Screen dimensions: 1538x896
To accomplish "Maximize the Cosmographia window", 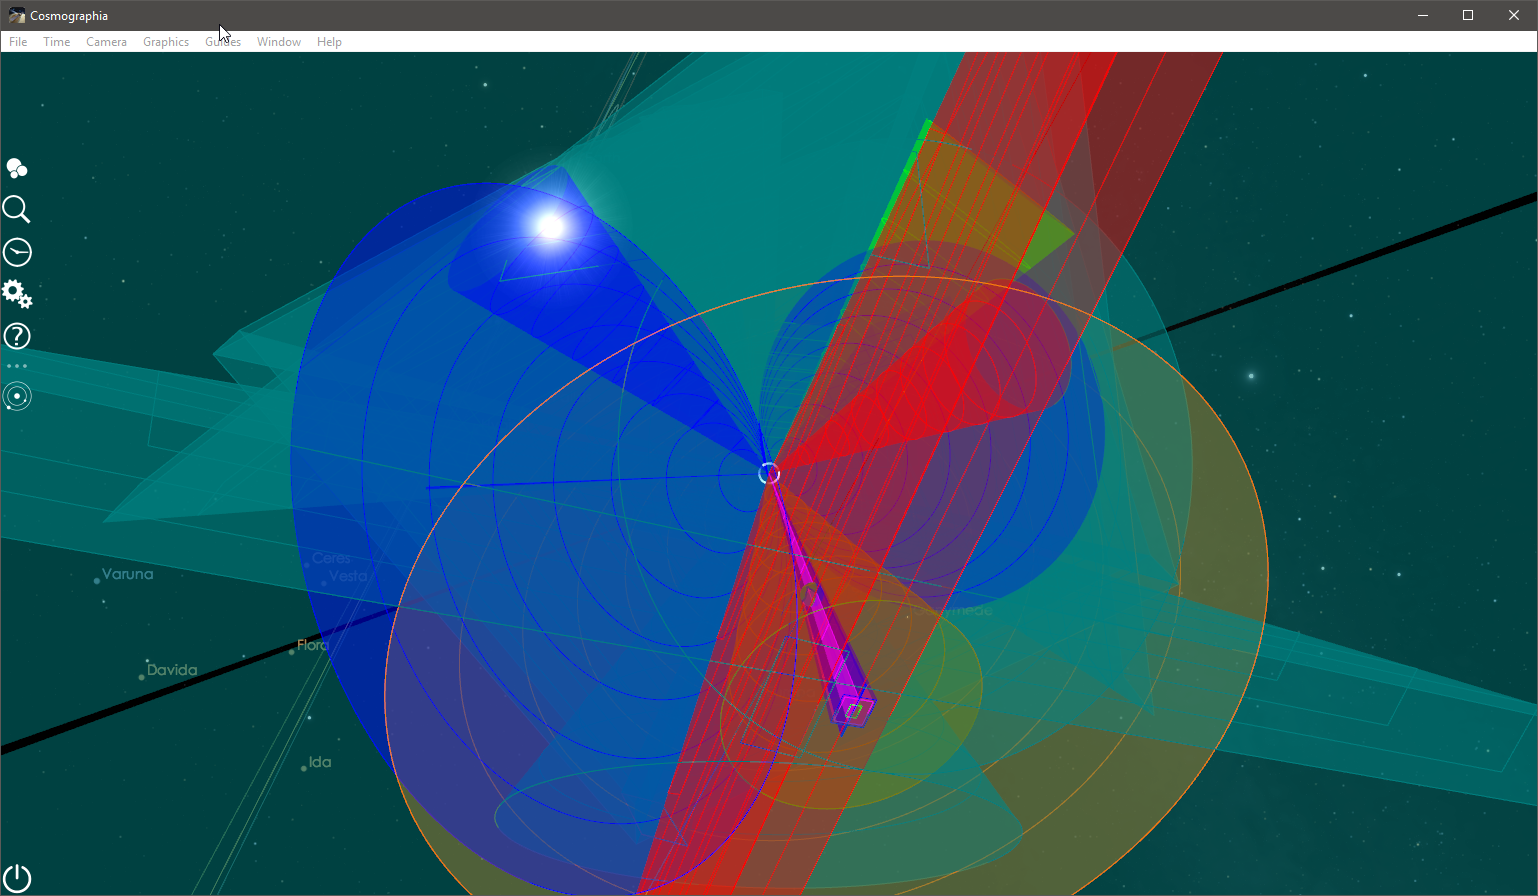I will tap(1468, 15).
